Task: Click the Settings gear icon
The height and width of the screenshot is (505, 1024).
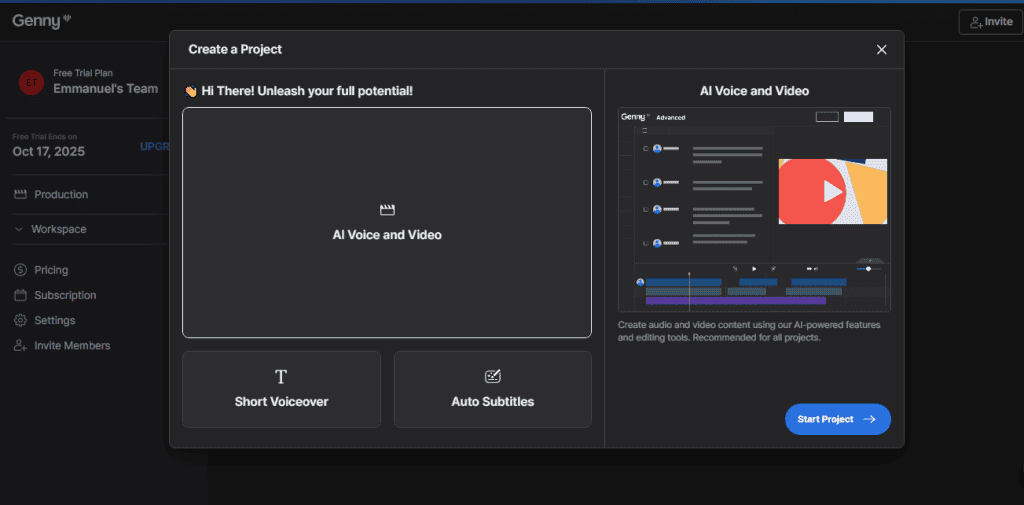Action: [x=20, y=320]
